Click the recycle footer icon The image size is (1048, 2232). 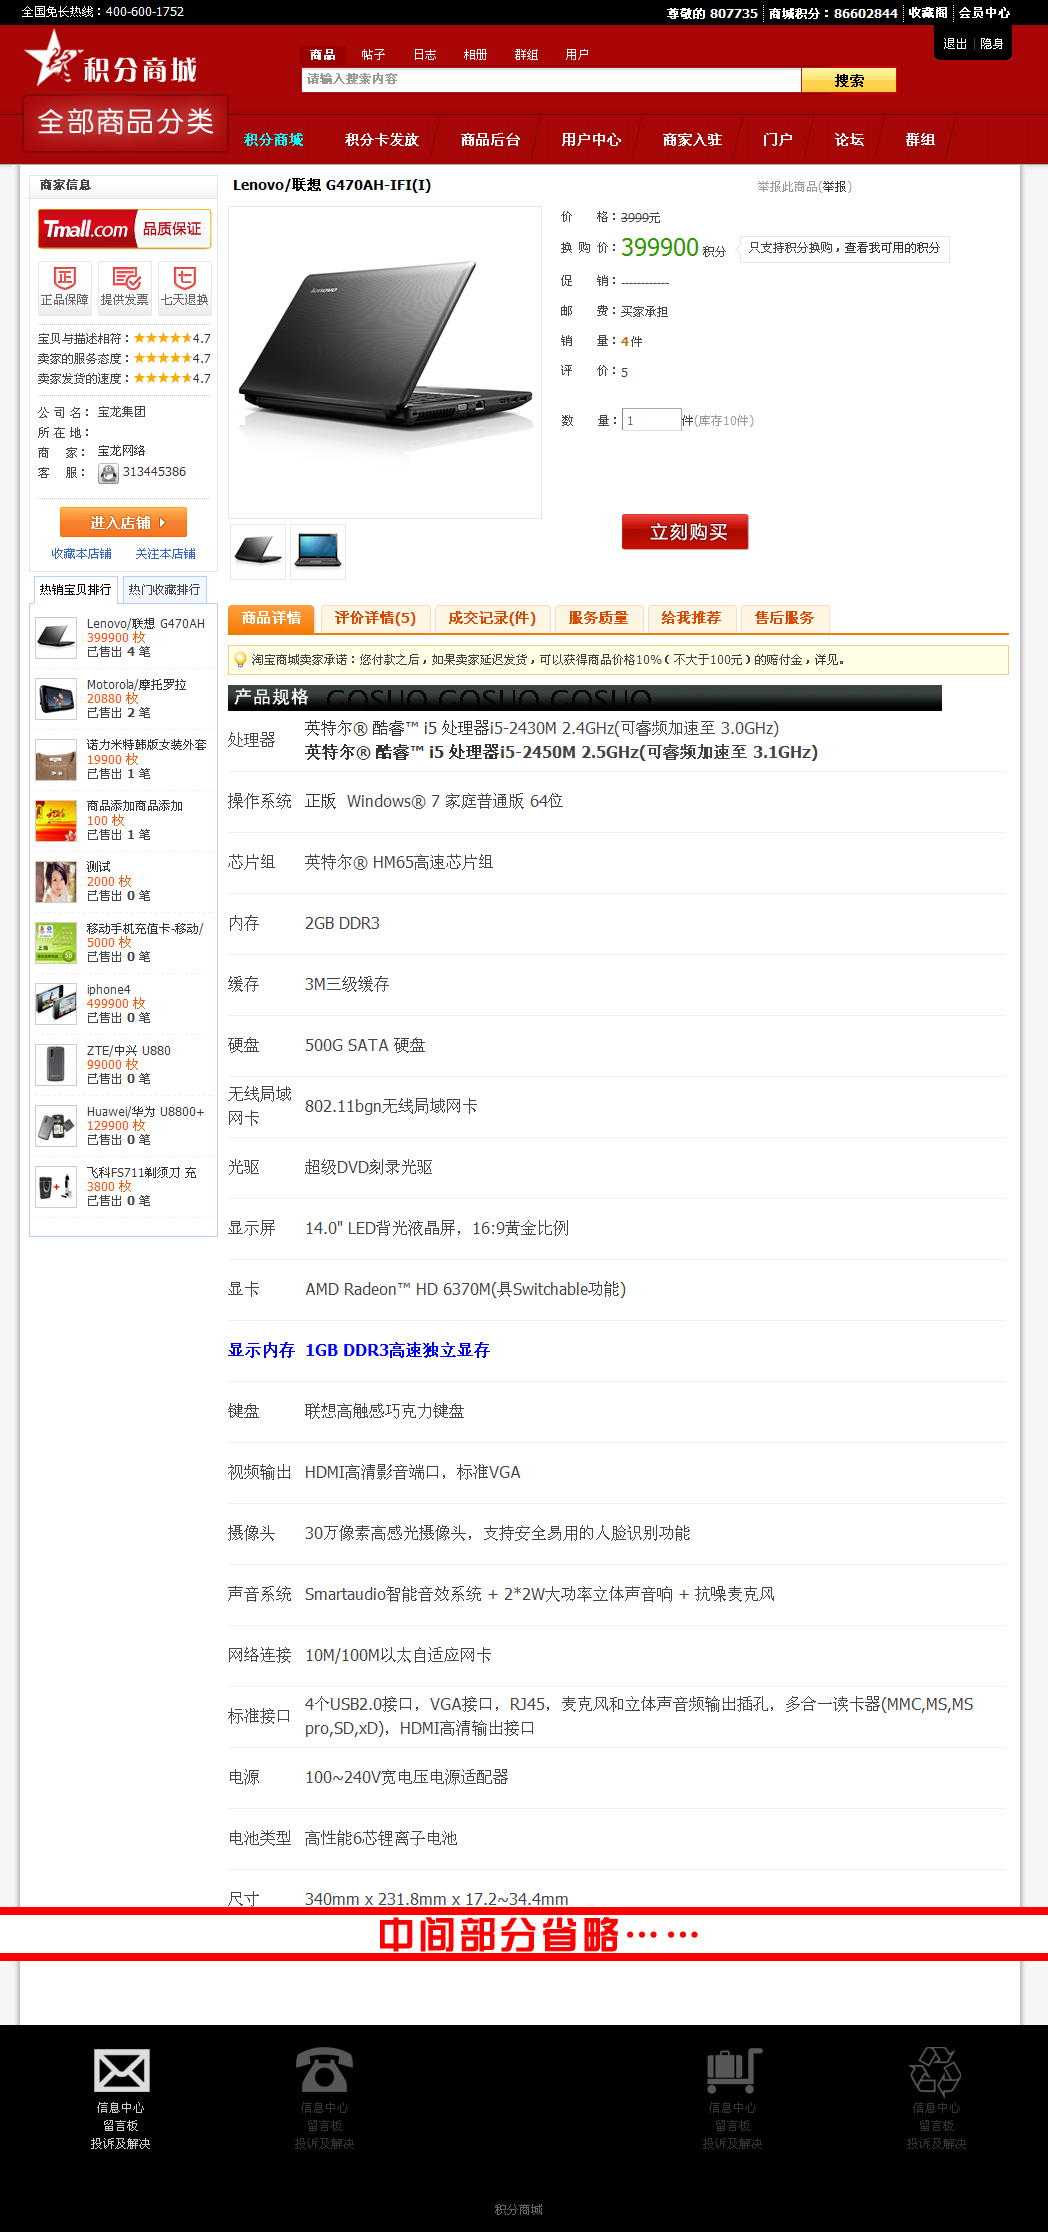936,2070
